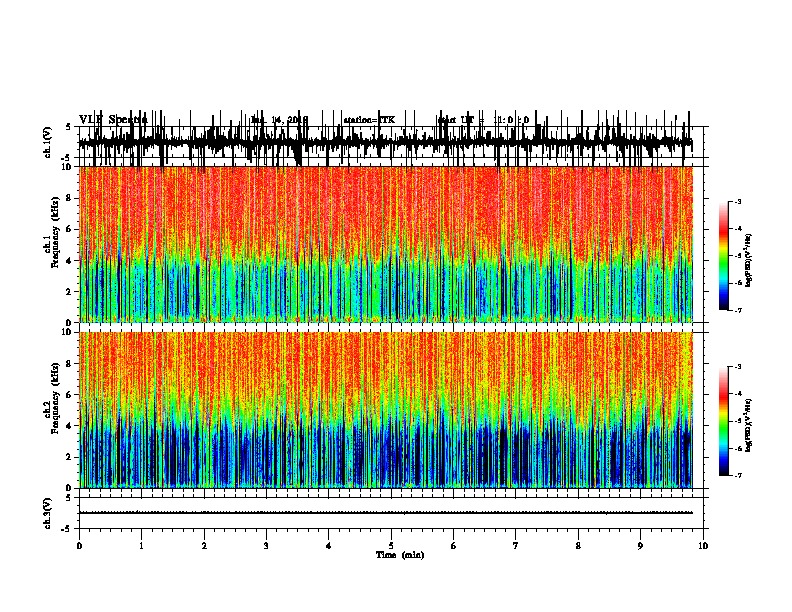Click the upper color scale bar for ch.1
Screen dimensions: 792x612
pos(723,256)
